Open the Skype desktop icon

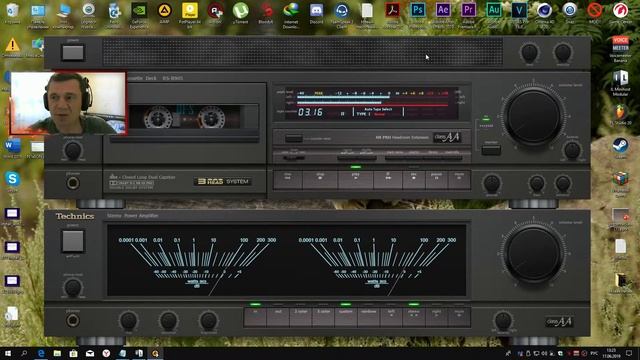tap(12, 181)
